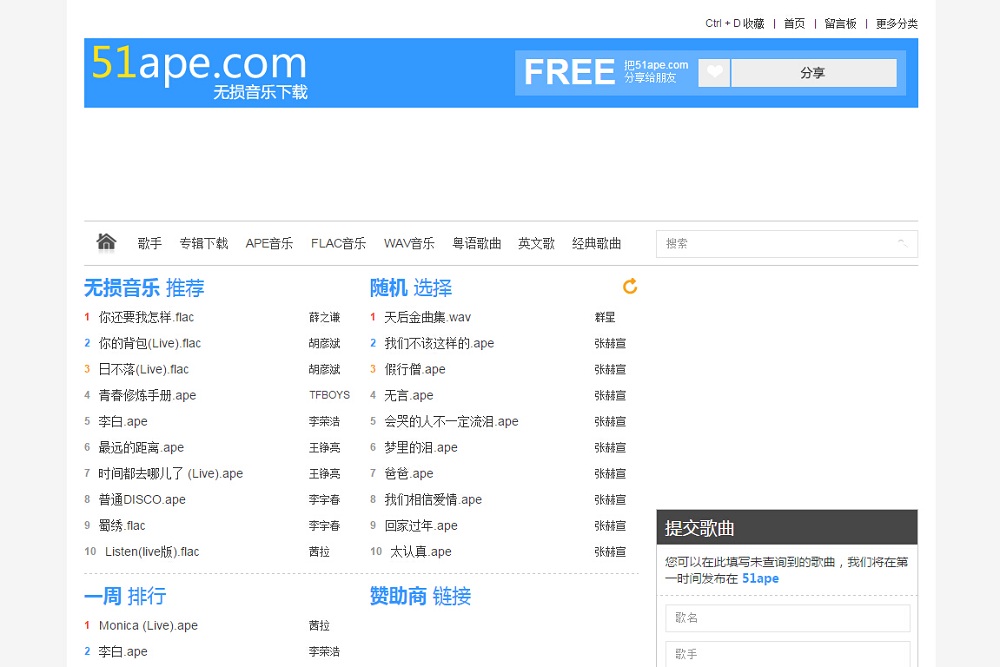This screenshot has height=667, width=1000.
Task: Open the 51ape.com logo
Action: click(200, 72)
